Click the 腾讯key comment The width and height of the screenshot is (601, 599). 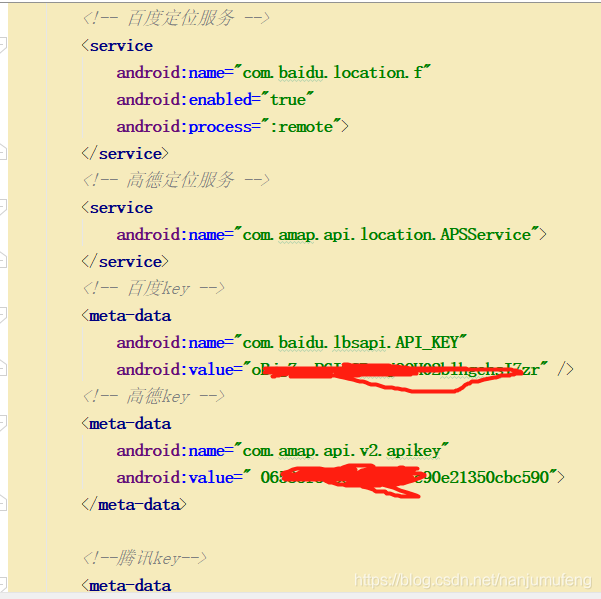coord(145,558)
